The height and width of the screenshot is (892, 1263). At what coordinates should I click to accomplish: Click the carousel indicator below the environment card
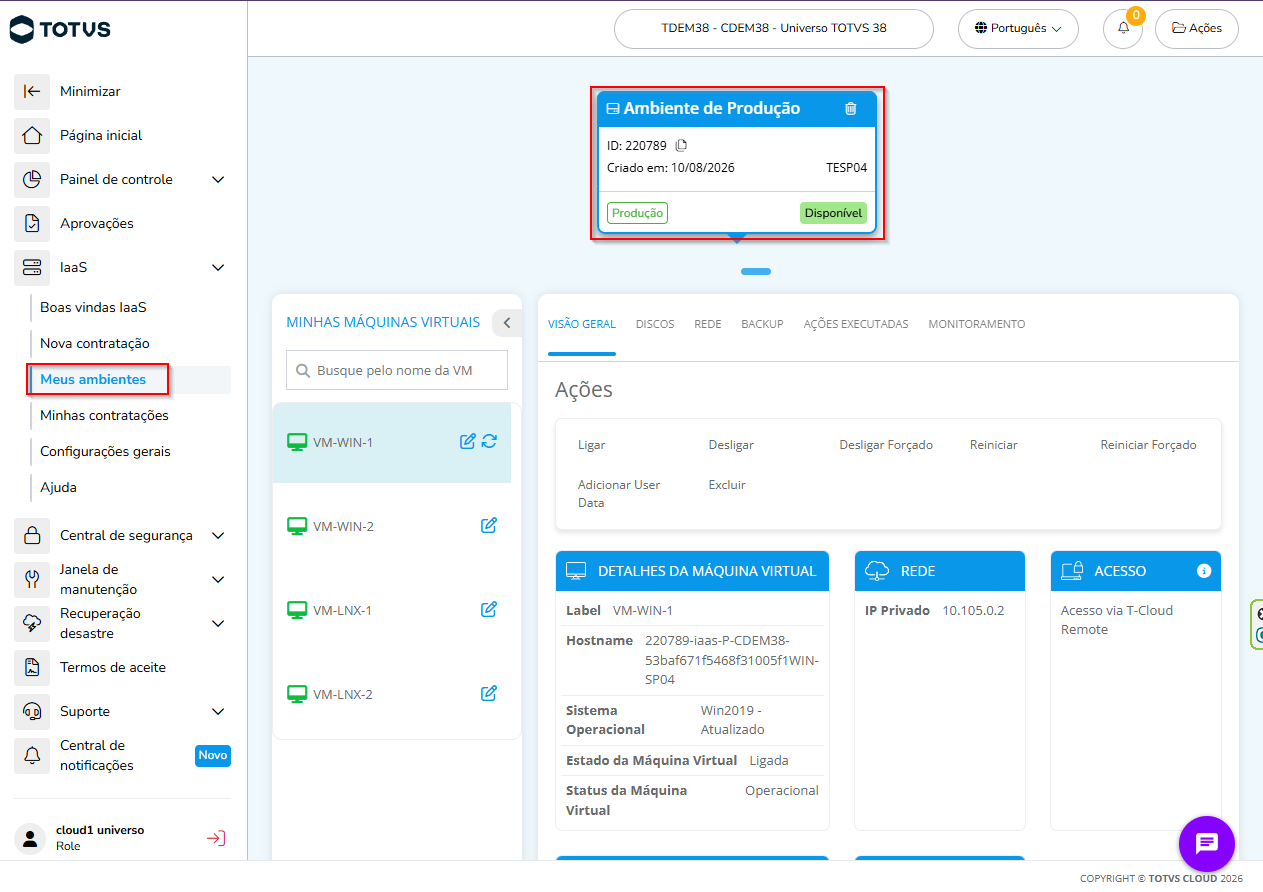coord(756,271)
